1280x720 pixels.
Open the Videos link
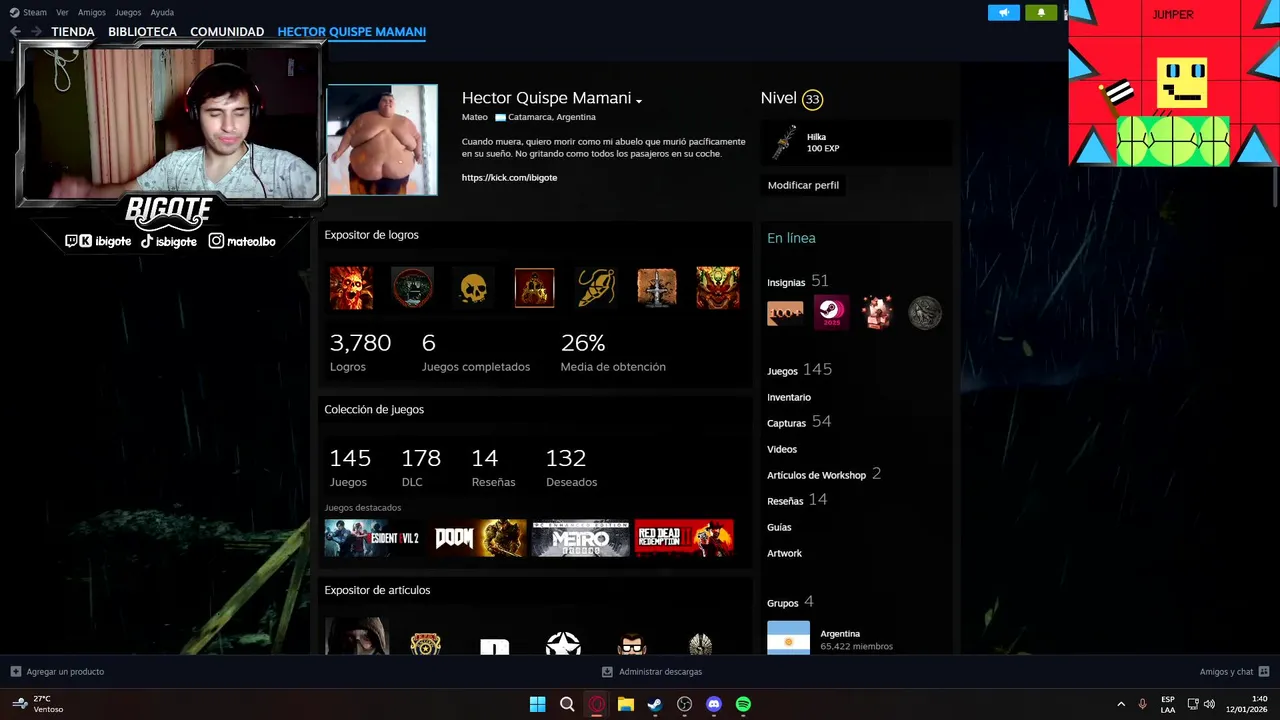pyautogui.click(x=782, y=449)
